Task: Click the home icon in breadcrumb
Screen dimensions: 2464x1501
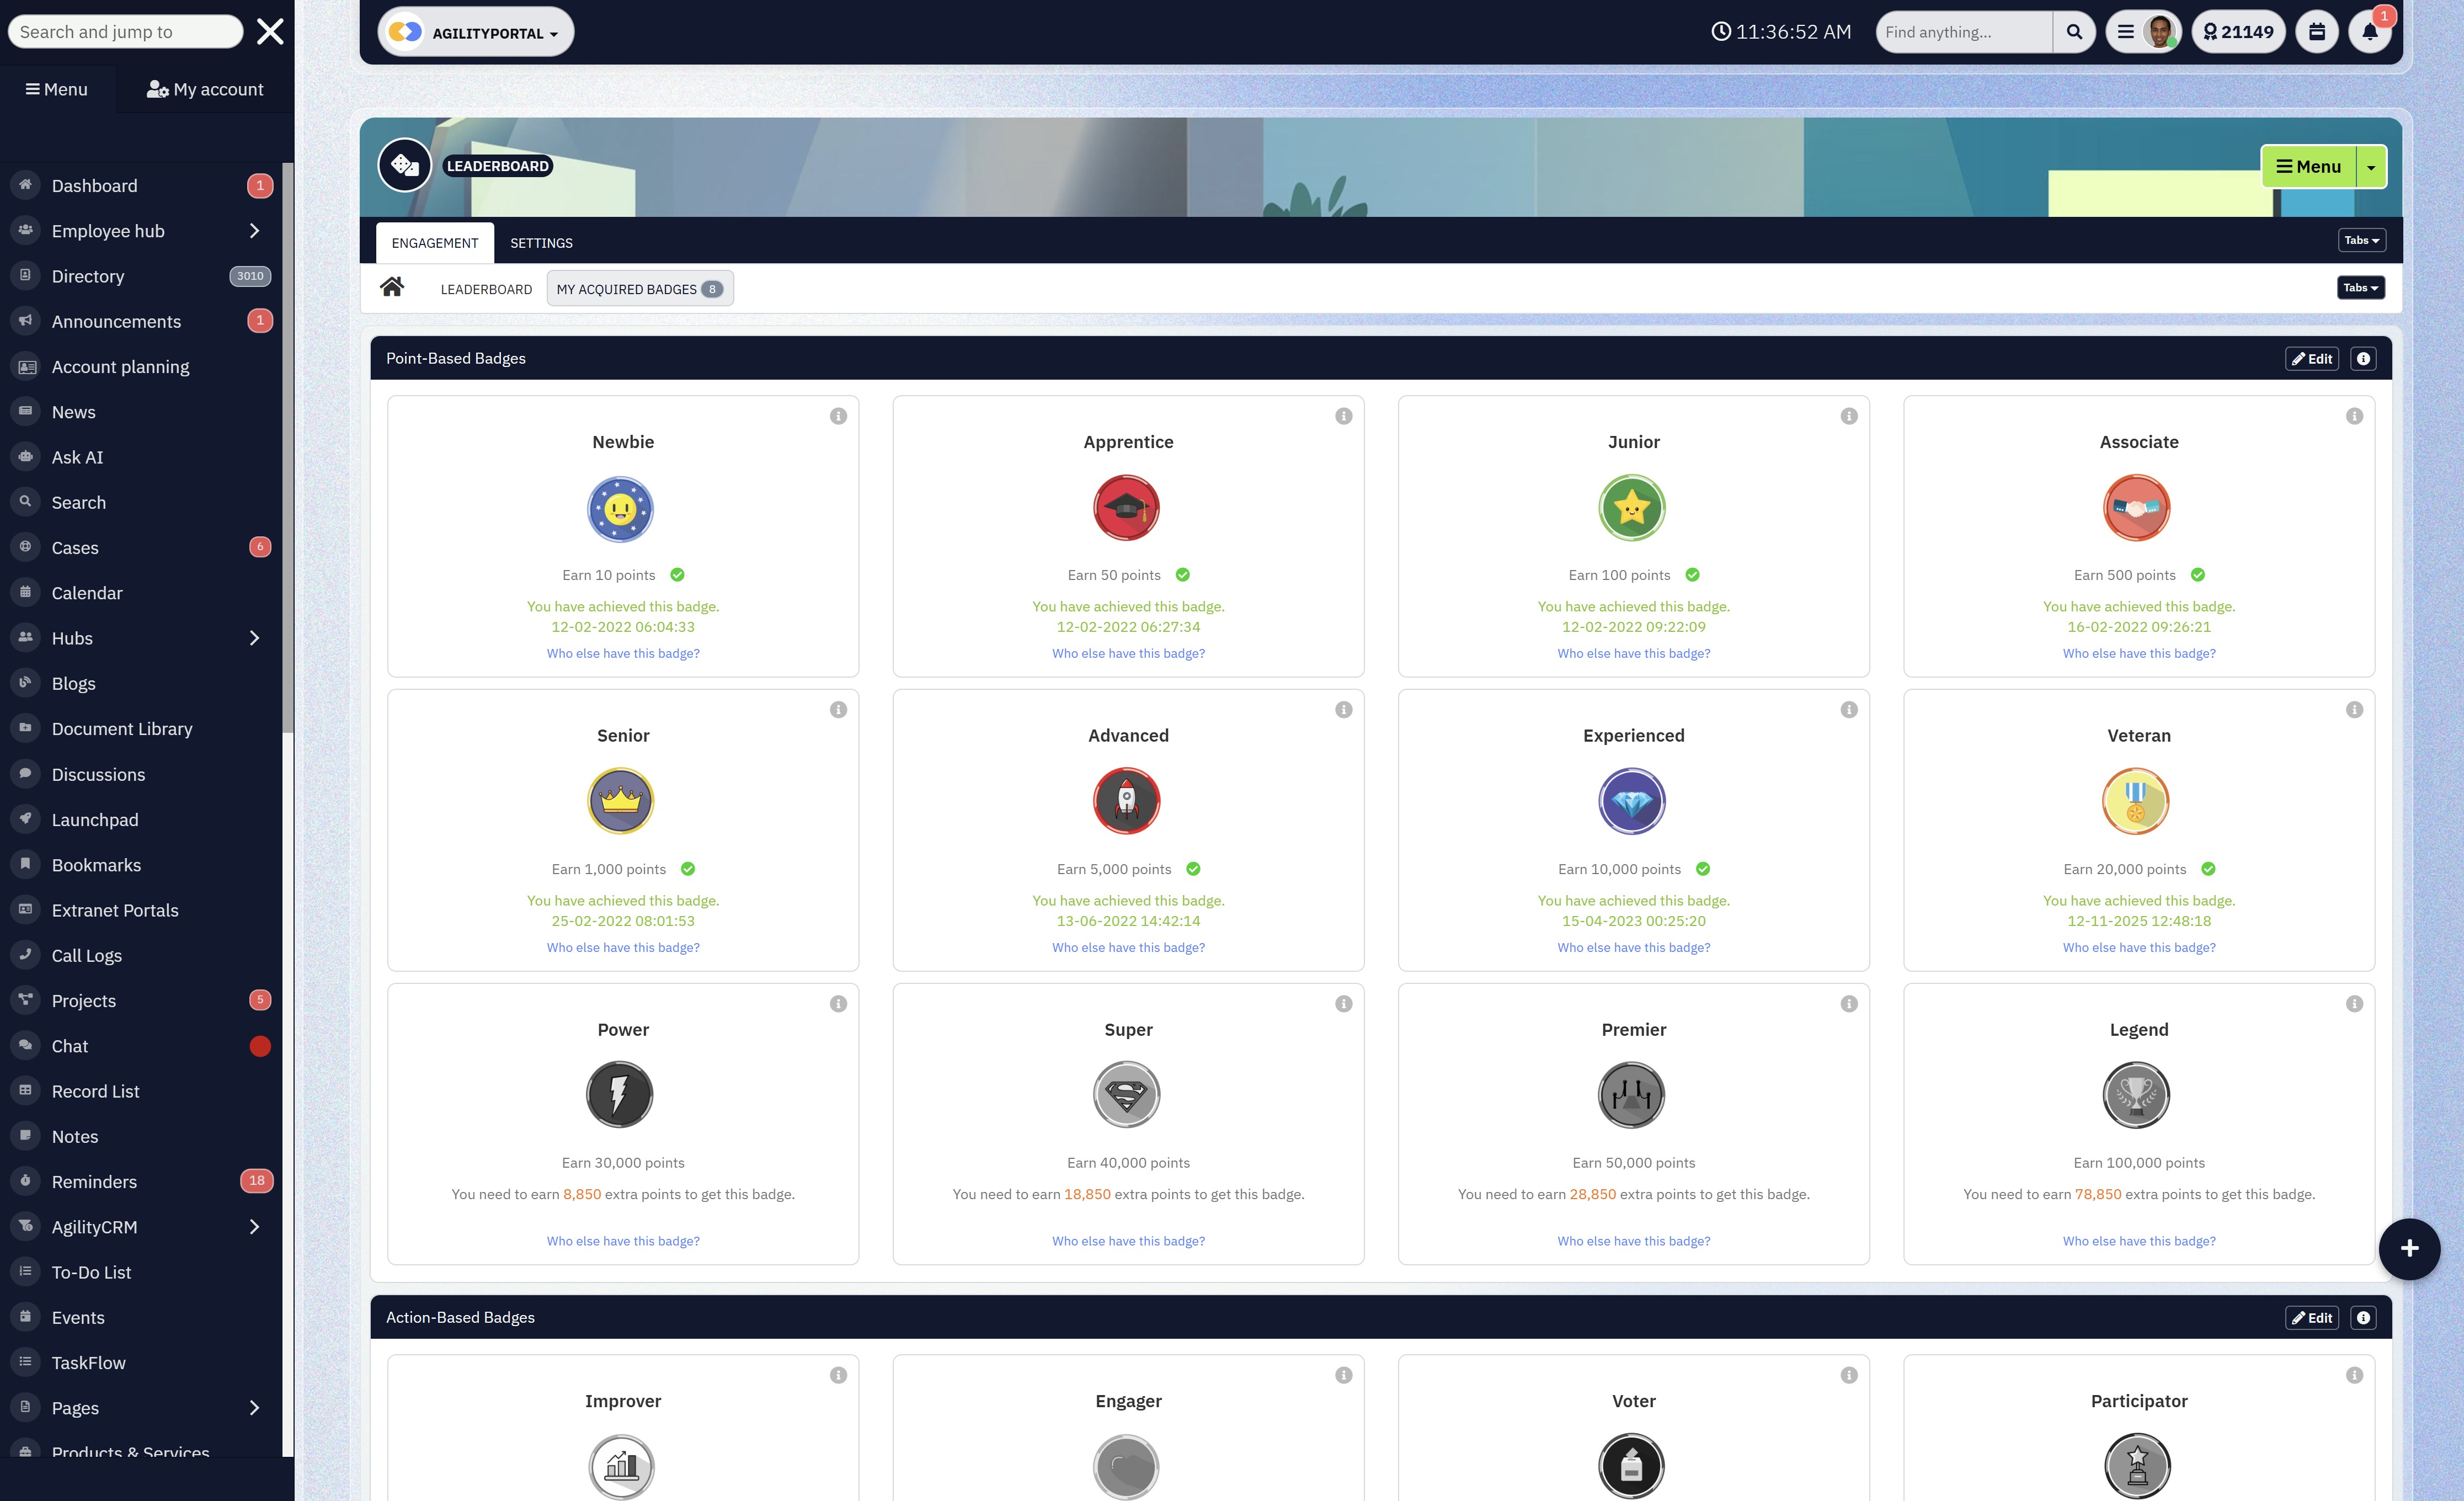Action: tap(392, 288)
